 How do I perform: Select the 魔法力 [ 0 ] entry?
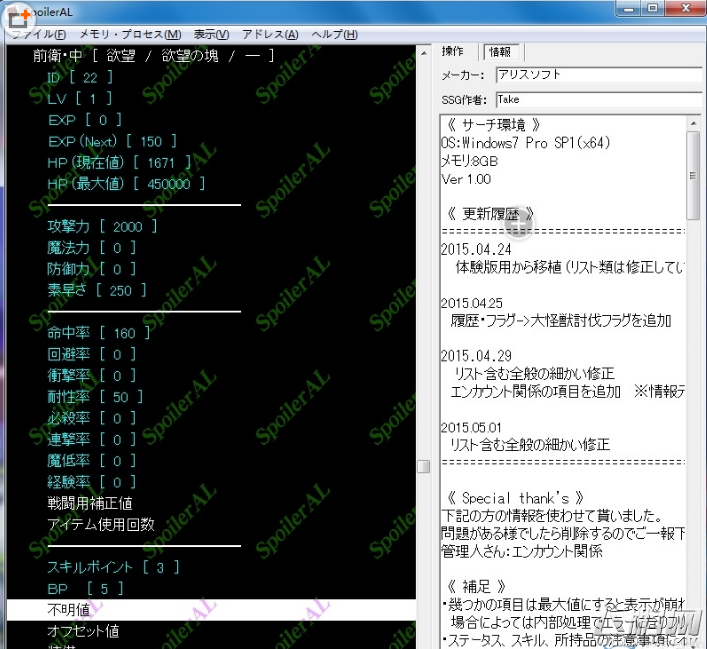[92, 248]
